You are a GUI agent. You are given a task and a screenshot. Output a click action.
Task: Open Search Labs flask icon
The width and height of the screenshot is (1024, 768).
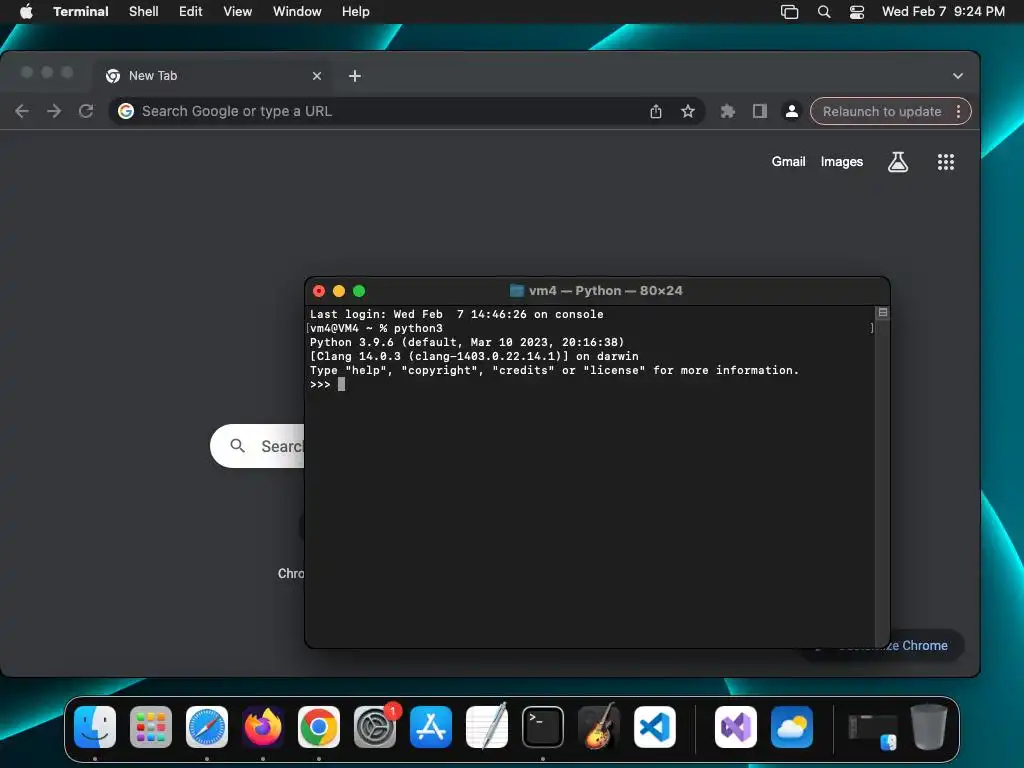point(898,162)
